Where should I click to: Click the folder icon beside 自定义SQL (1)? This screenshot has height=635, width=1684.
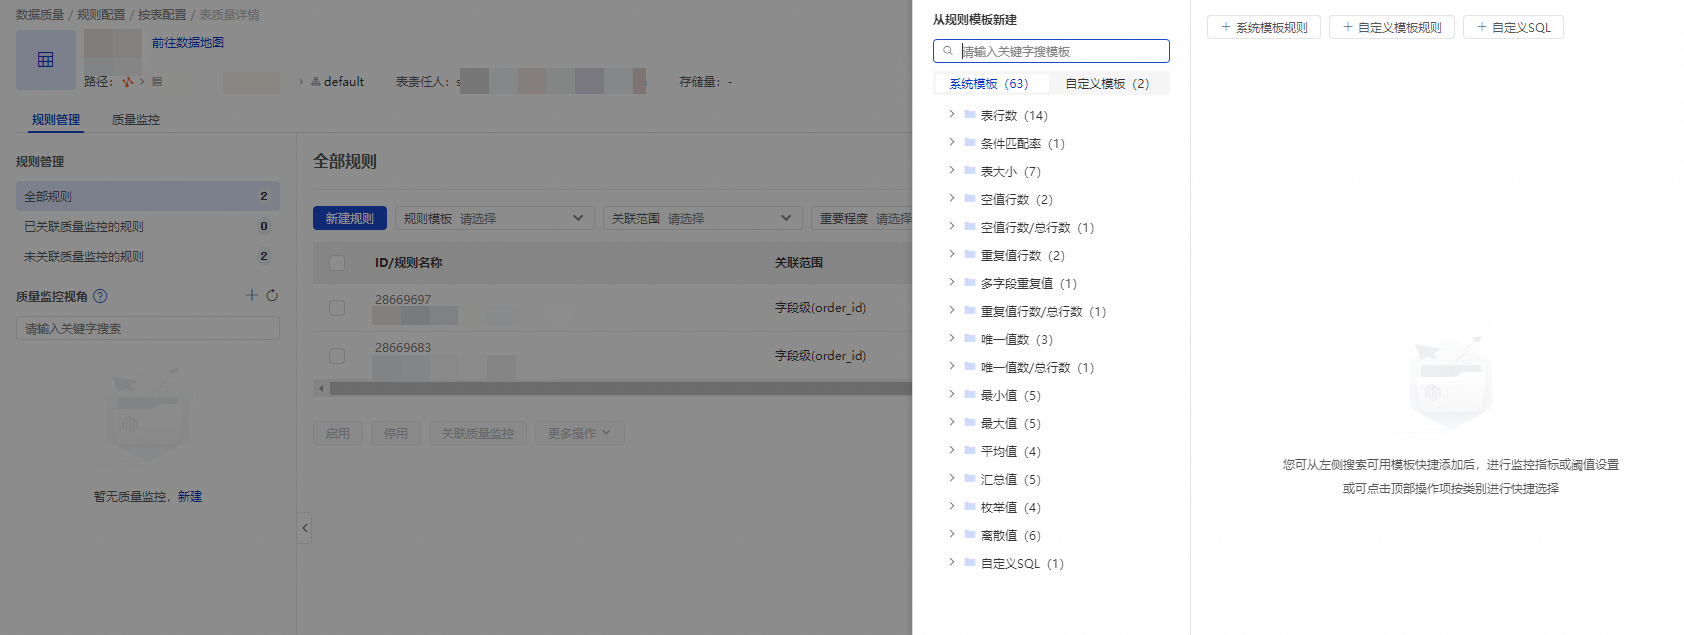click(x=970, y=563)
